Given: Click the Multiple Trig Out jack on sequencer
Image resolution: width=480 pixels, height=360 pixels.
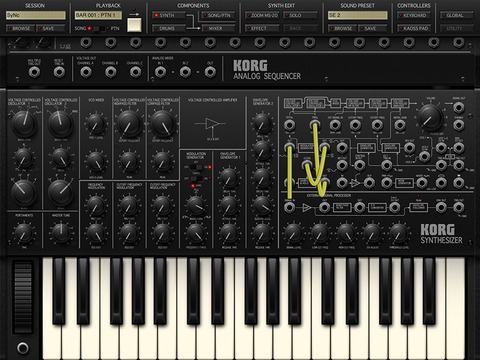Looking at the screenshot, I should 34,72.
